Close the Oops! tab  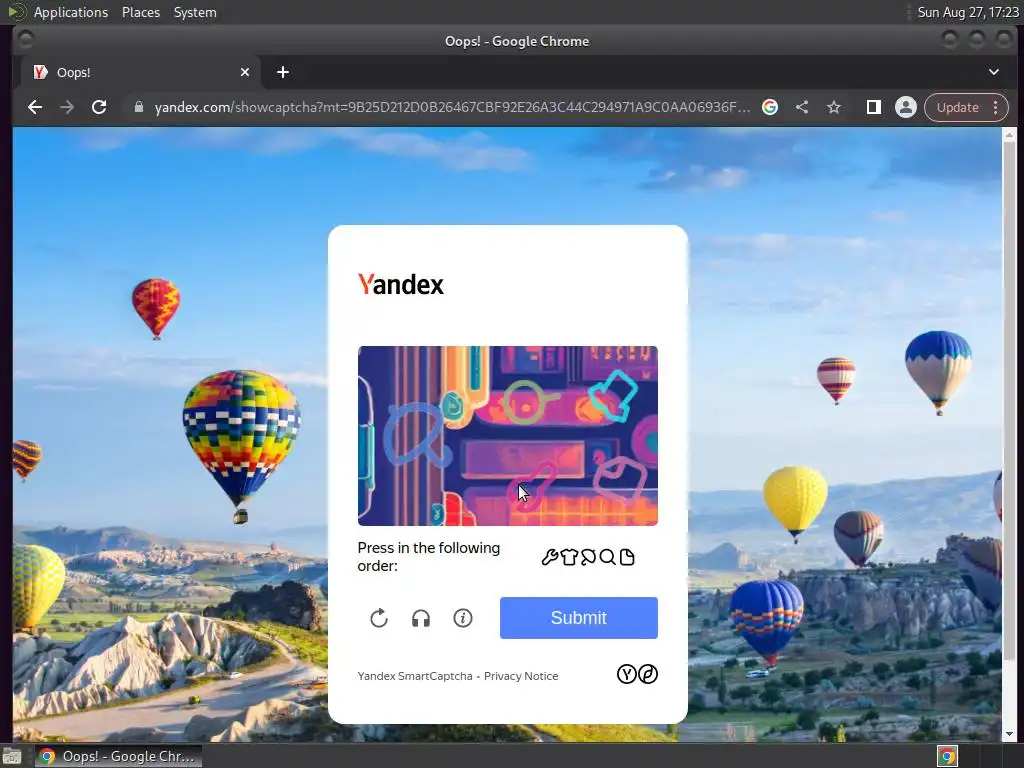pyautogui.click(x=245, y=72)
